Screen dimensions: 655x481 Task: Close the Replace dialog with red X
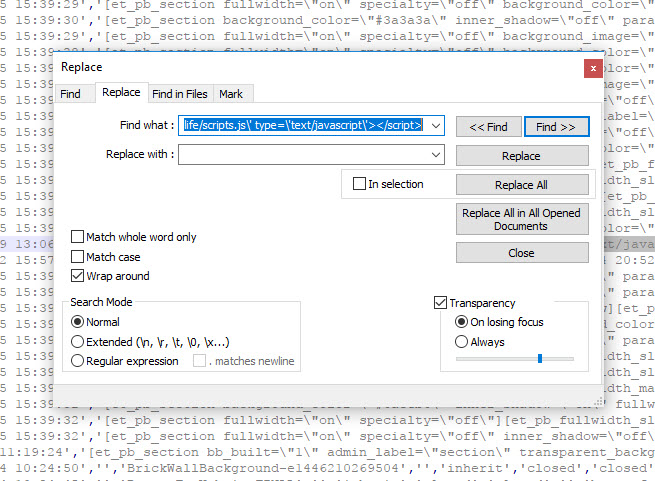[x=593, y=69]
